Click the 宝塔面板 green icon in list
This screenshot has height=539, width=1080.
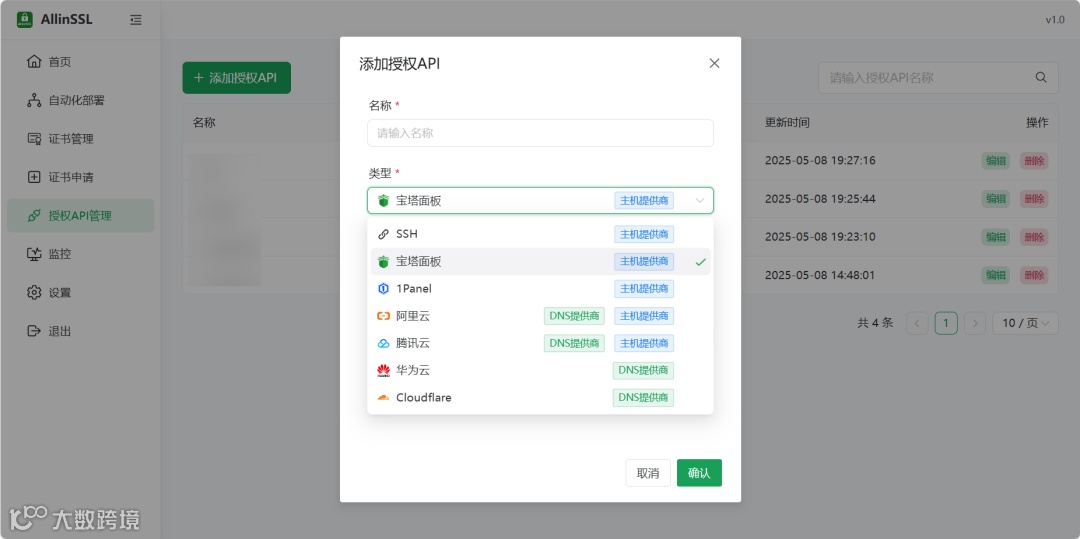(384, 262)
